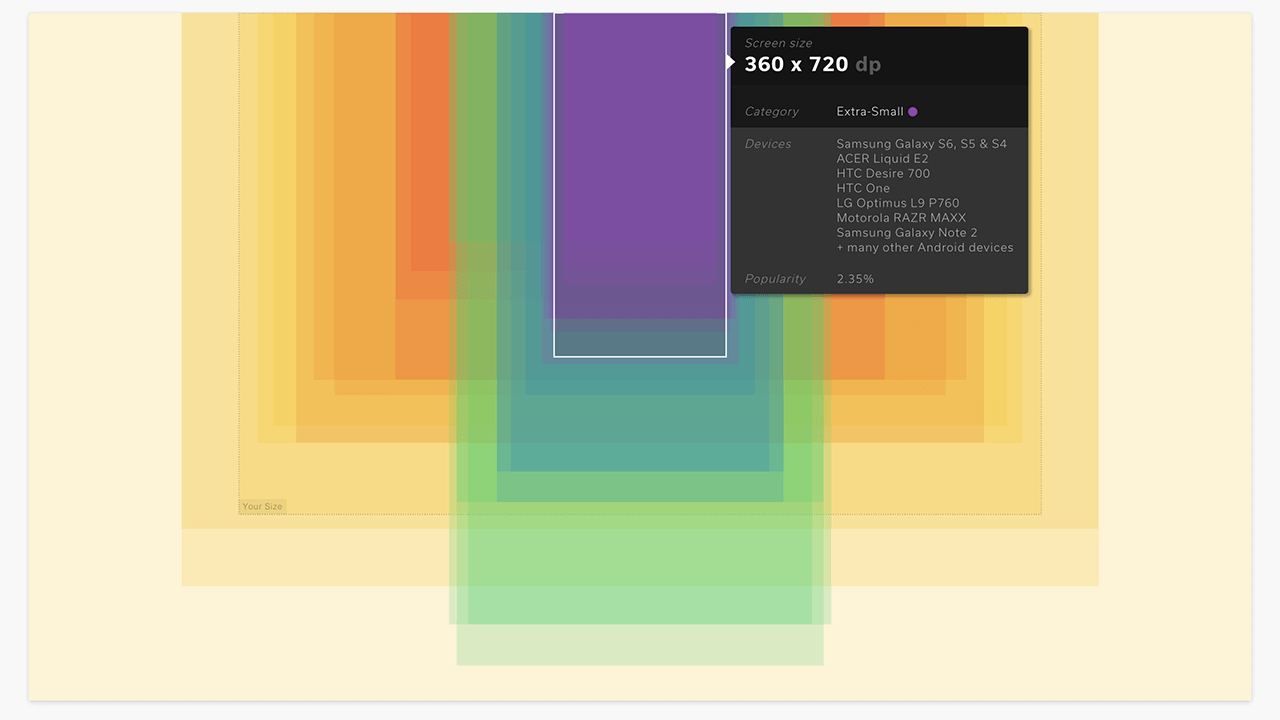Click the purple Extra-Small category dot
Screen dimensions: 1280x720
pos(913,112)
